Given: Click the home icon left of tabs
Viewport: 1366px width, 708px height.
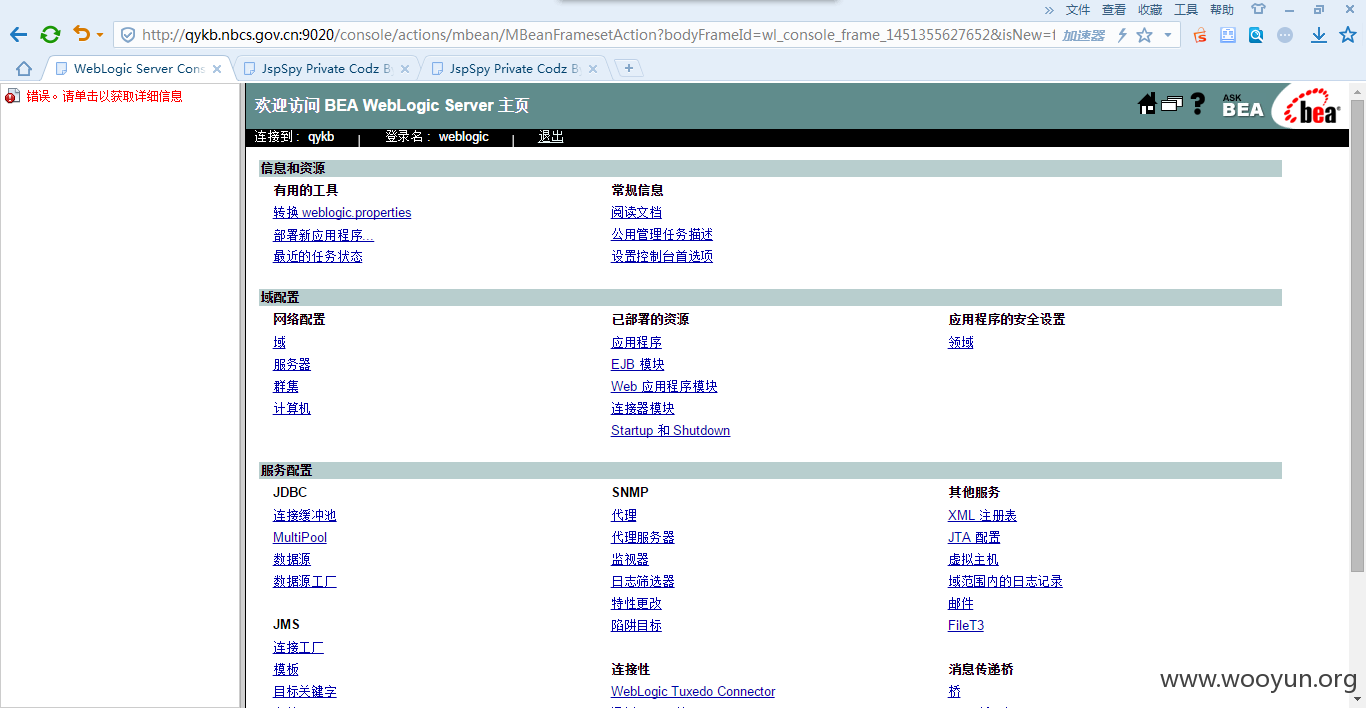Looking at the screenshot, I should [x=24, y=69].
